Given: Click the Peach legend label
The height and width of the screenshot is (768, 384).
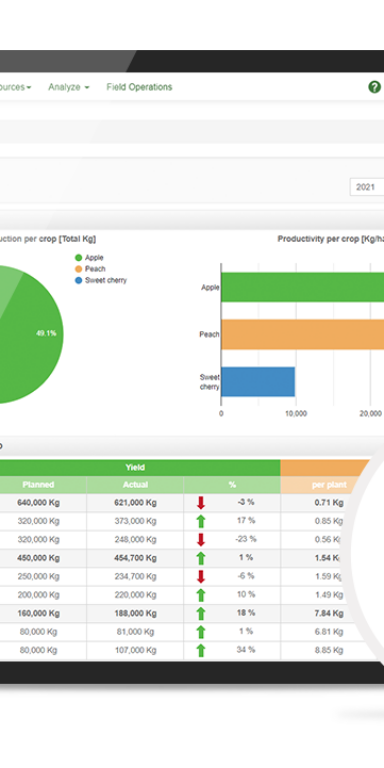Looking at the screenshot, I should [x=95, y=269].
